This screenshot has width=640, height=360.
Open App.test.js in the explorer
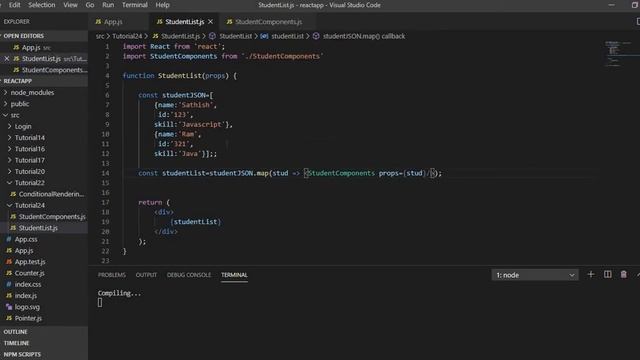pos(30,262)
